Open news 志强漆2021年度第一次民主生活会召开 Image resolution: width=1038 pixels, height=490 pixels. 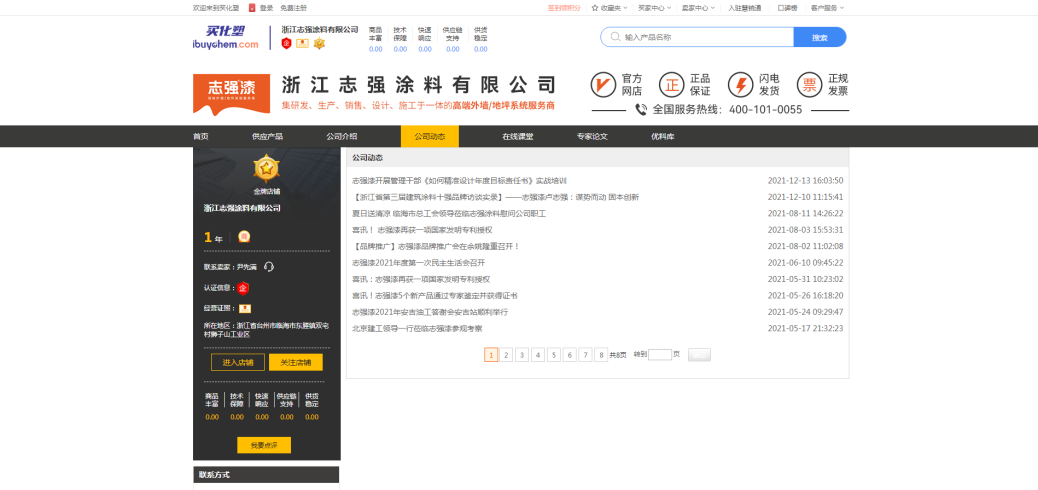[418, 262]
